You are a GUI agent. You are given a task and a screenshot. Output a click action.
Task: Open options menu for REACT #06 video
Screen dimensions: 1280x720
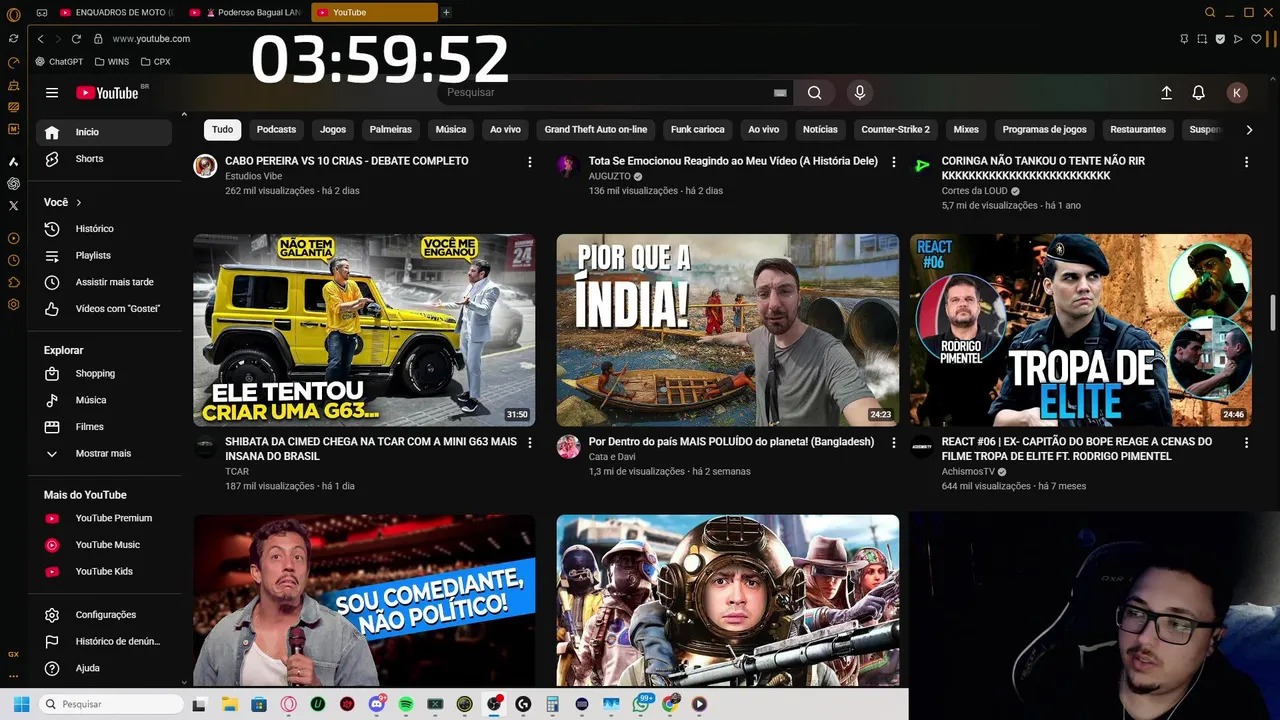[x=1246, y=443]
